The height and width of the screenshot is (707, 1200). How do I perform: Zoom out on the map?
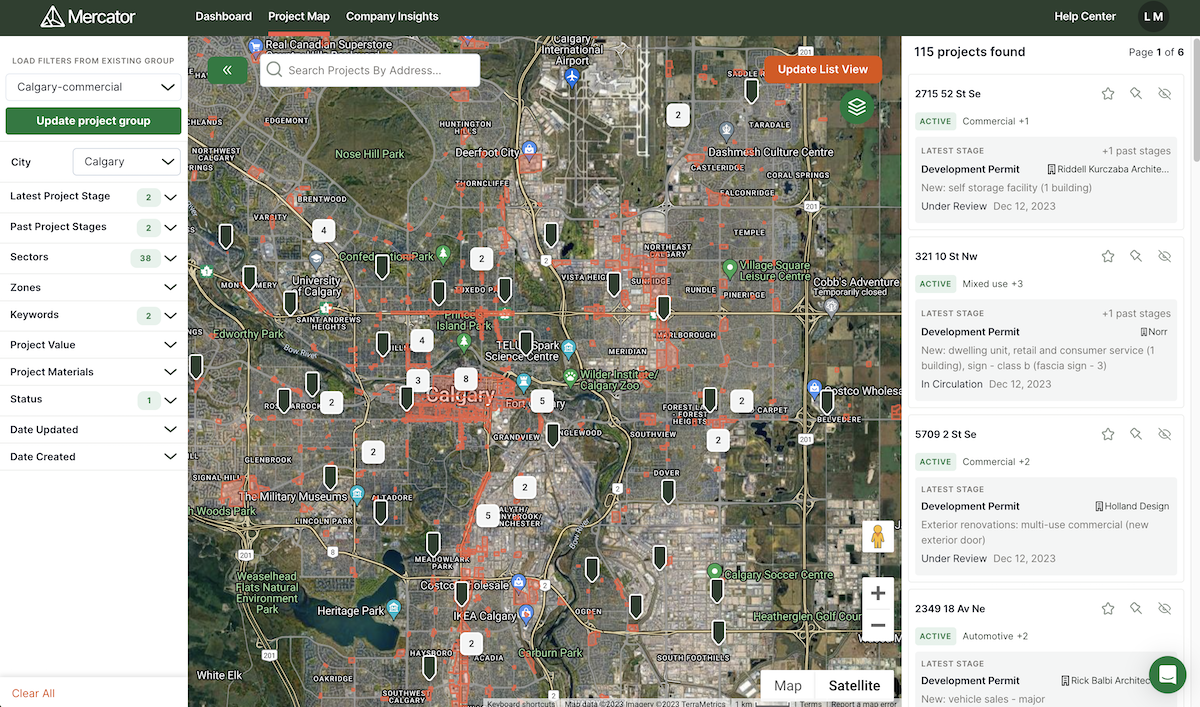[878, 626]
